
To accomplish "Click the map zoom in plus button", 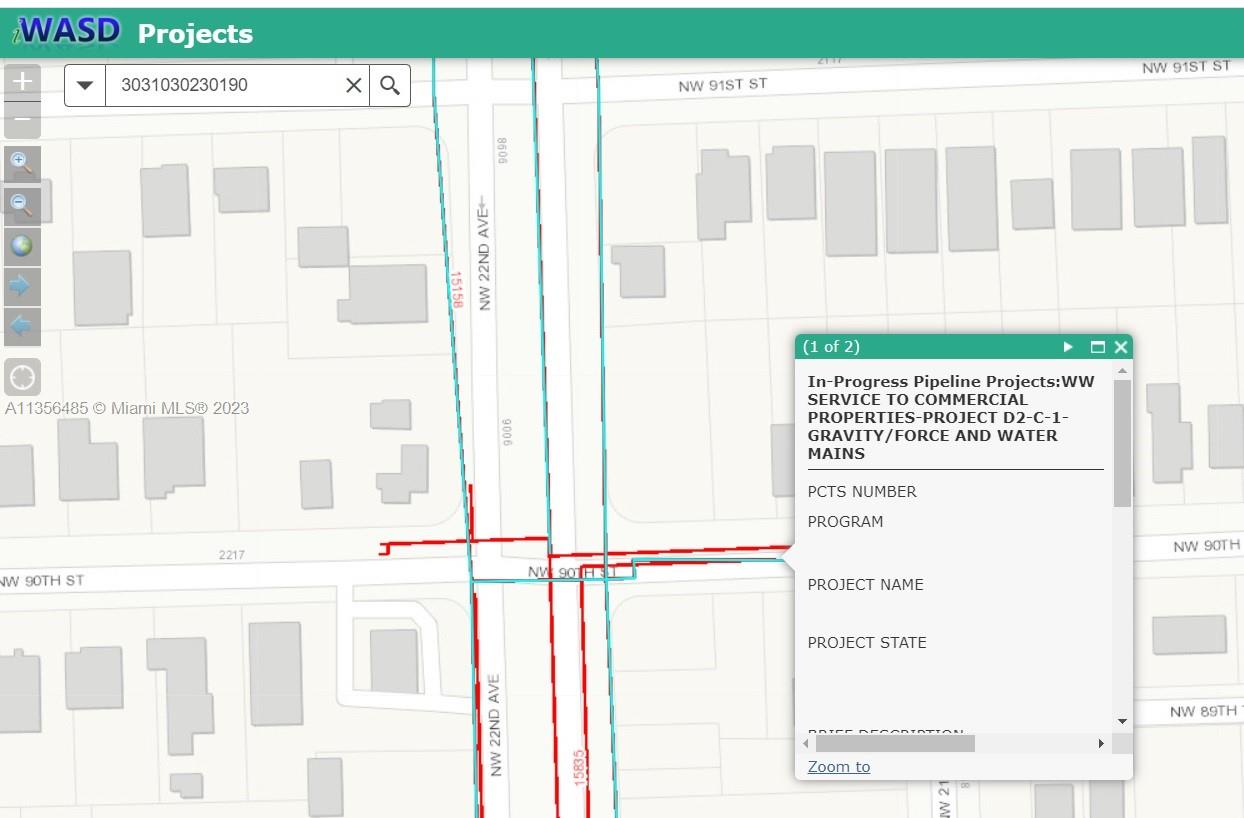I will (x=22, y=82).
